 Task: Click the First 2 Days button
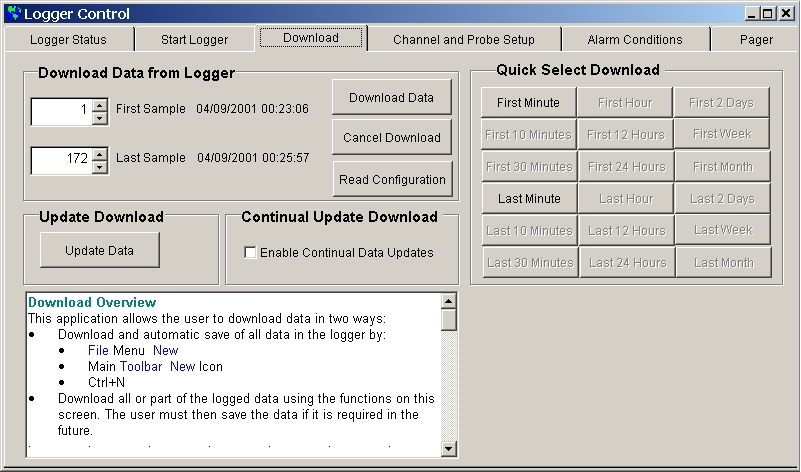coord(721,103)
